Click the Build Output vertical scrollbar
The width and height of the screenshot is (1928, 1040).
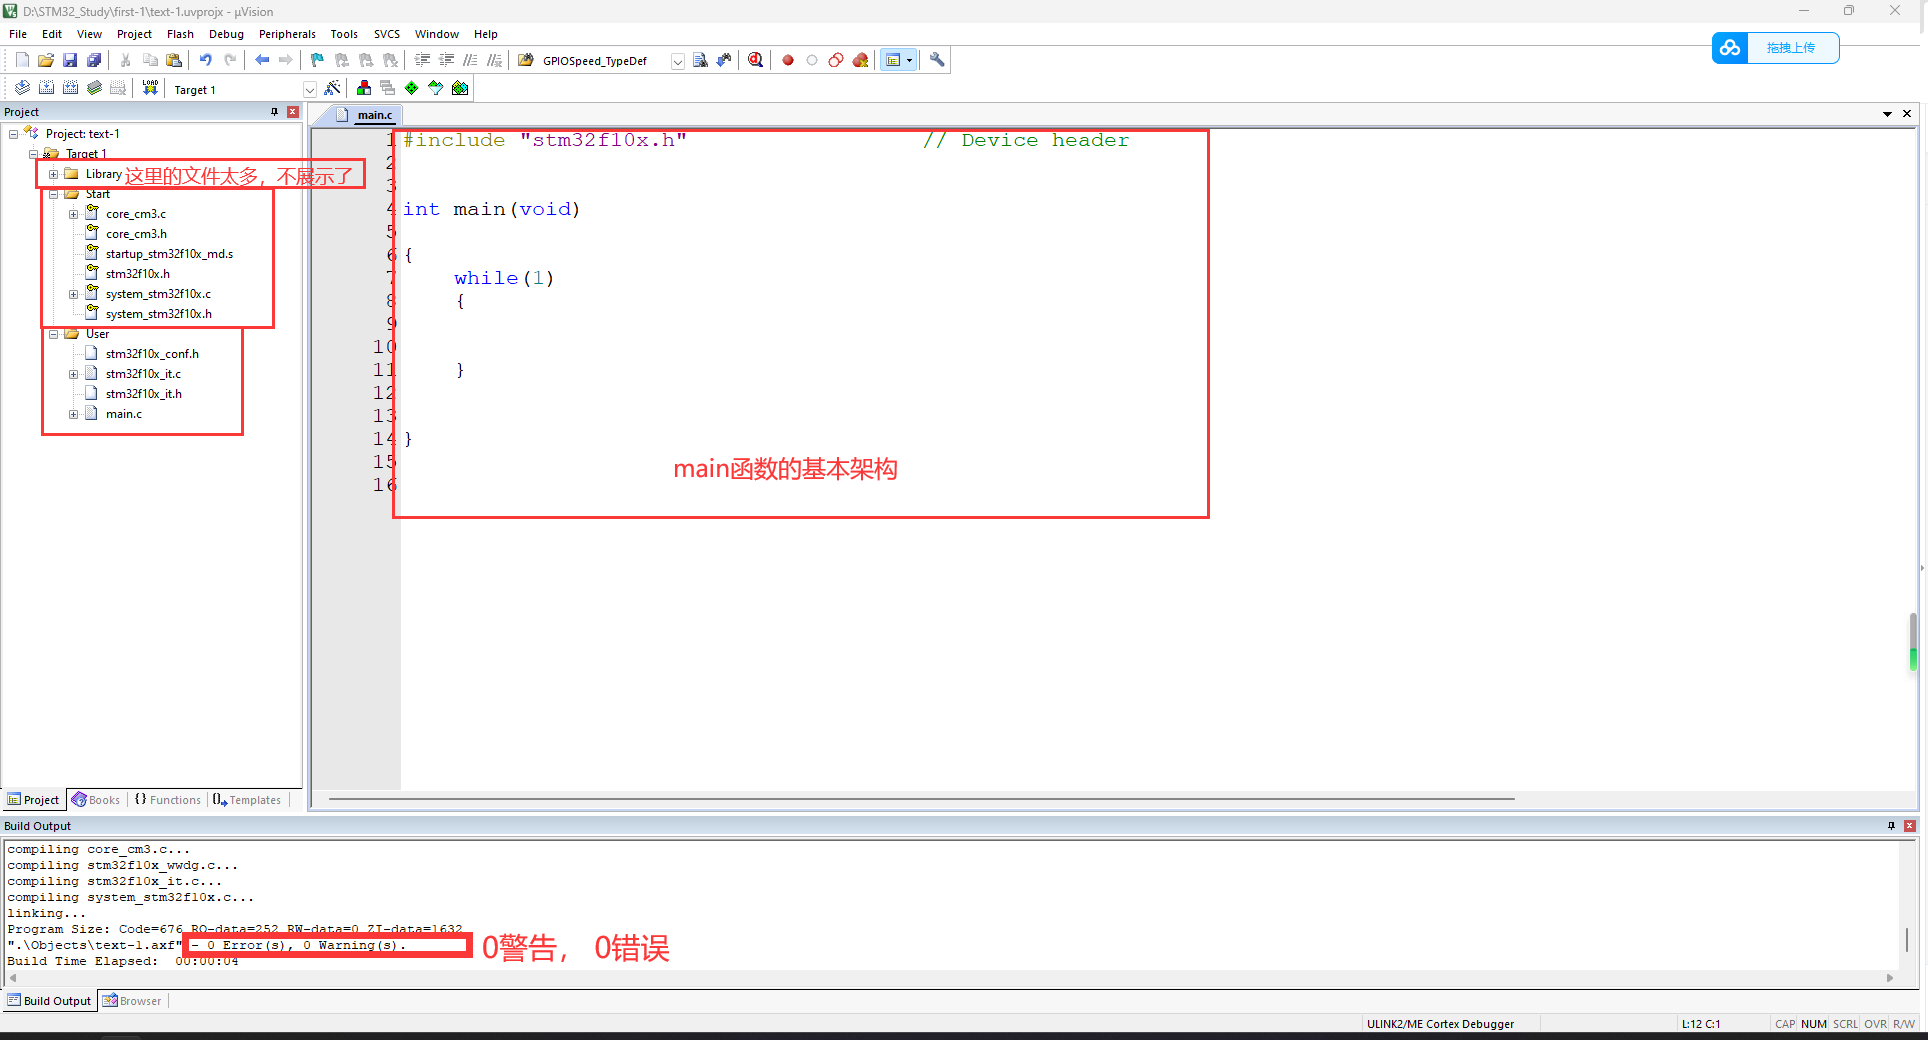1906,939
